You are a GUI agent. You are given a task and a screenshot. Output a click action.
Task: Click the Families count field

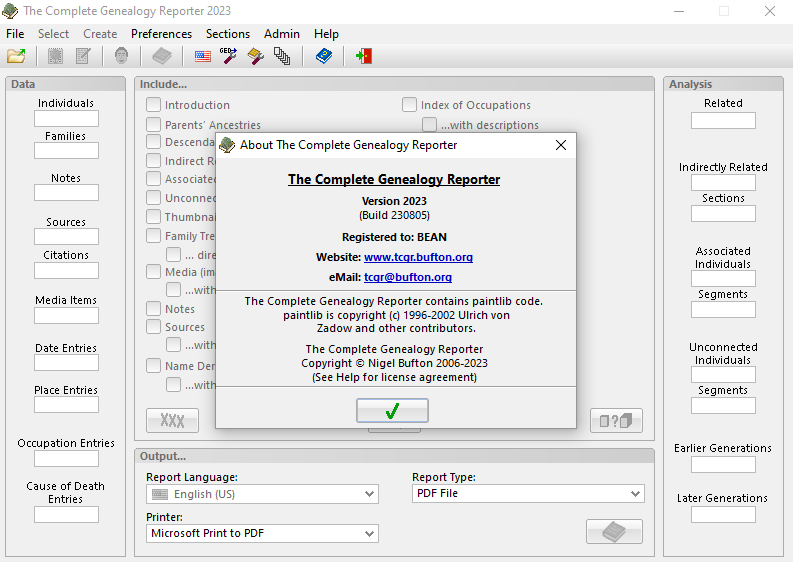66,151
